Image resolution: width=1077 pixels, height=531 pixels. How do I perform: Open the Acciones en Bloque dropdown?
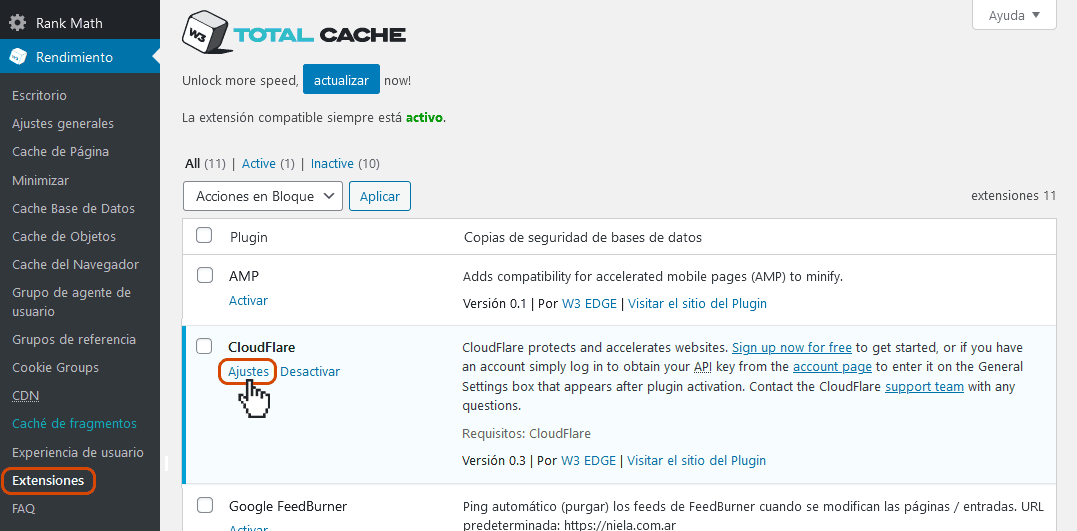click(263, 196)
